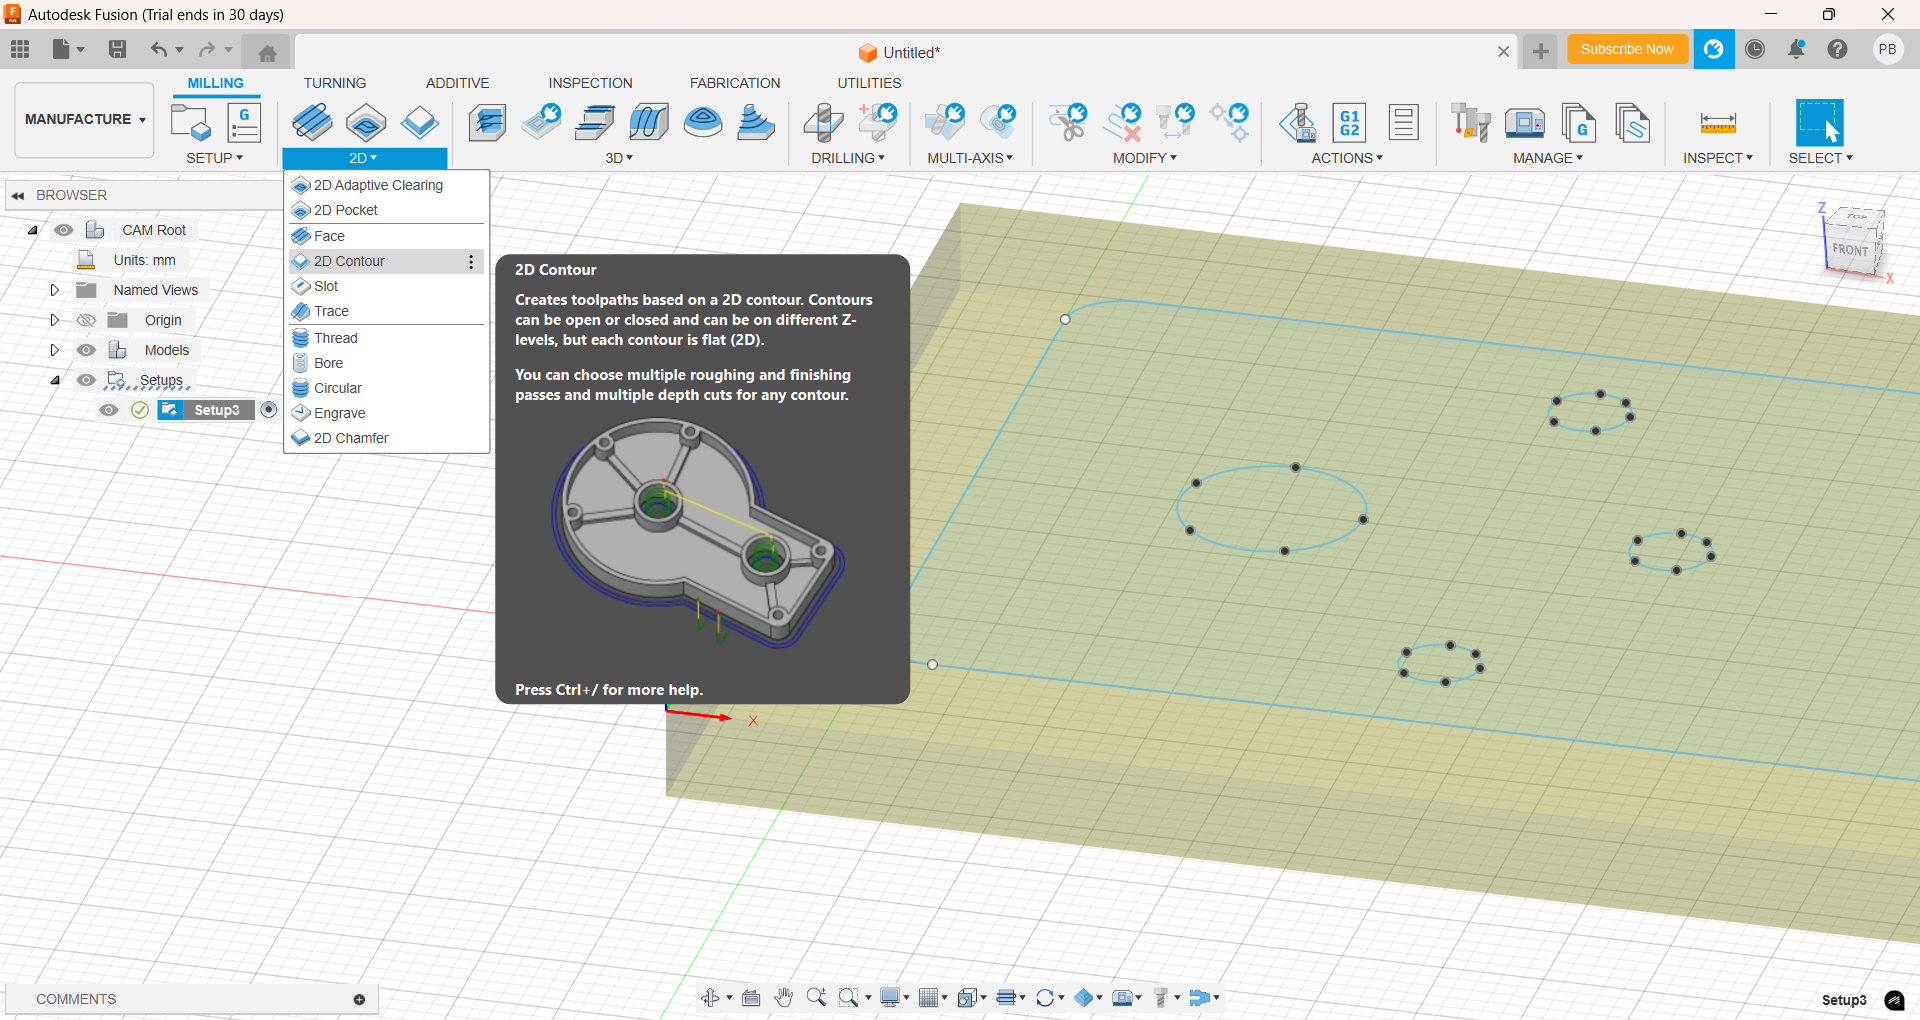Open the PB user profile button
Viewport: 1920px width, 1020px height.
point(1887,49)
